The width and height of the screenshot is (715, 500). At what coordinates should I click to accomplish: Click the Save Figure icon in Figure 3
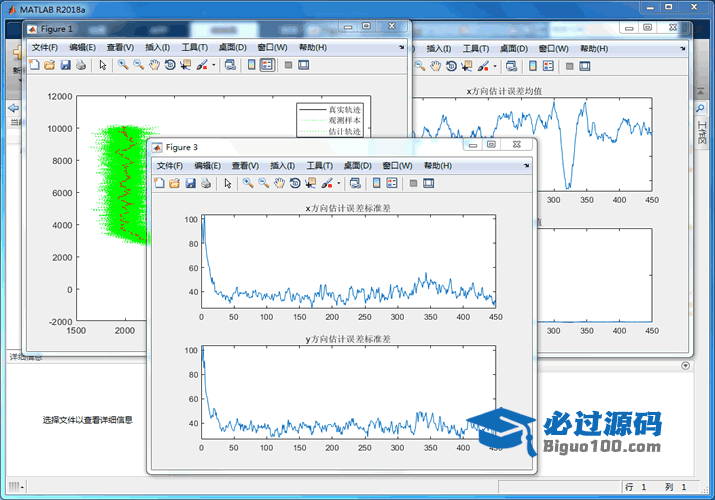(190, 183)
